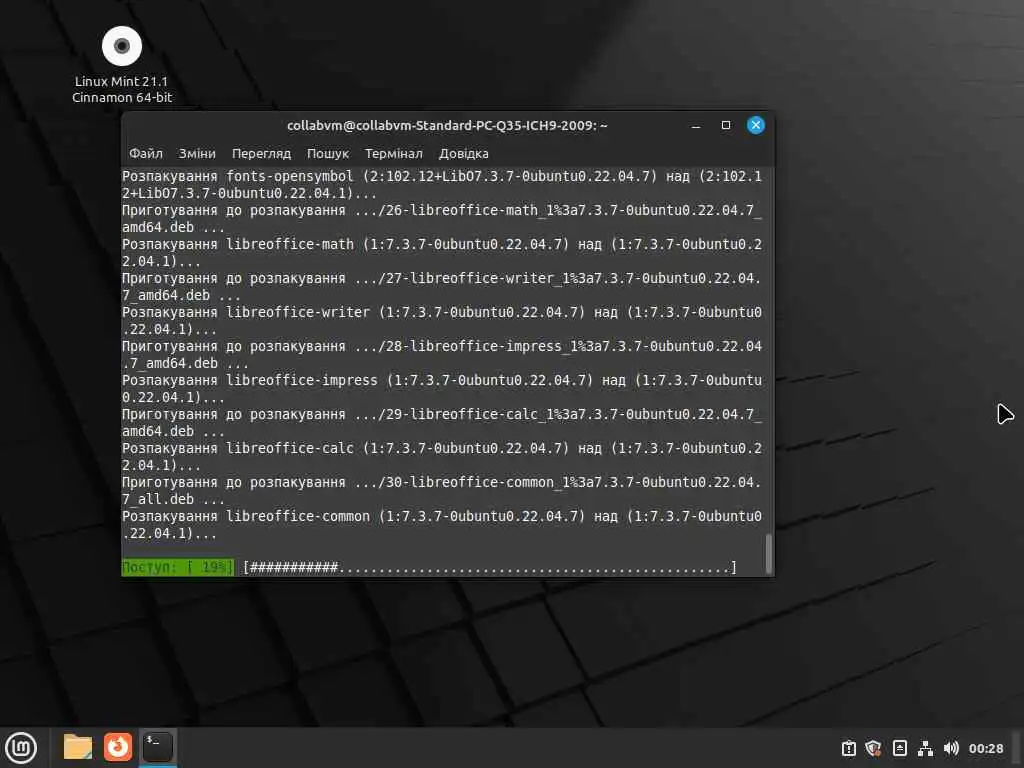The width and height of the screenshot is (1024, 768).
Task: Click the terminal title collabvm@collabvm-Standard-PC
Action: [x=447, y=125]
